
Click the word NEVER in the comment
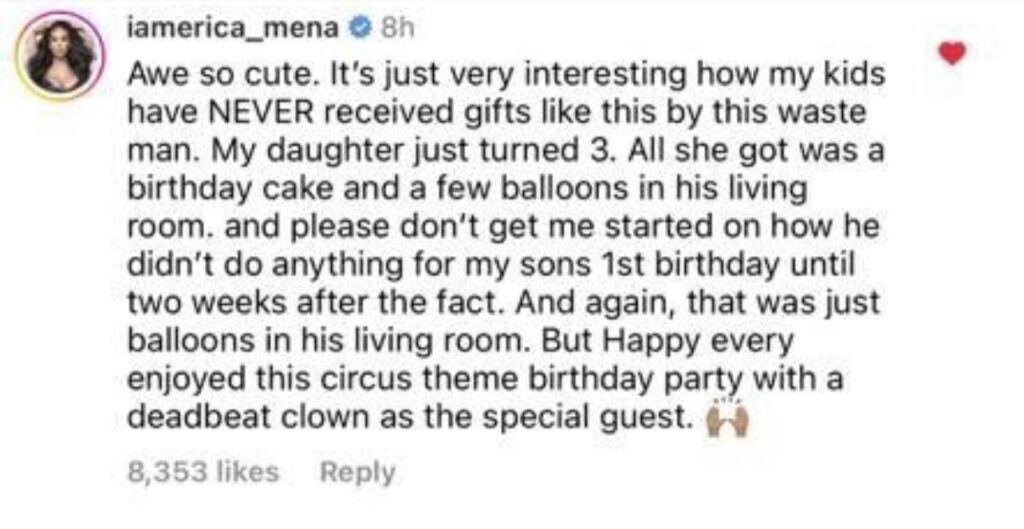pyautogui.click(x=255, y=113)
